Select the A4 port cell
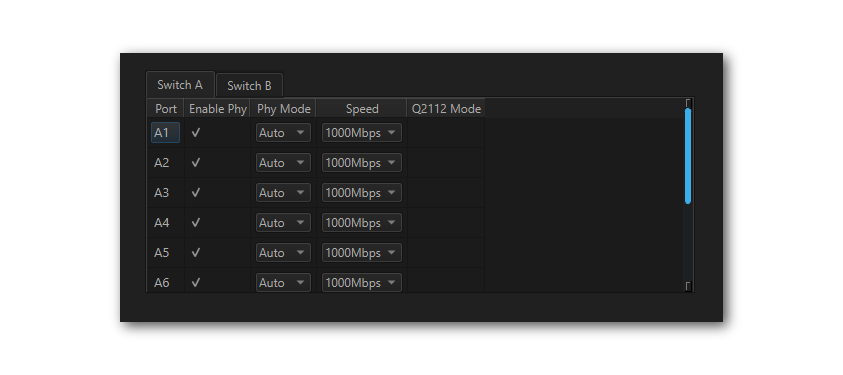This screenshot has height=375, width=843. [x=166, y=222]
